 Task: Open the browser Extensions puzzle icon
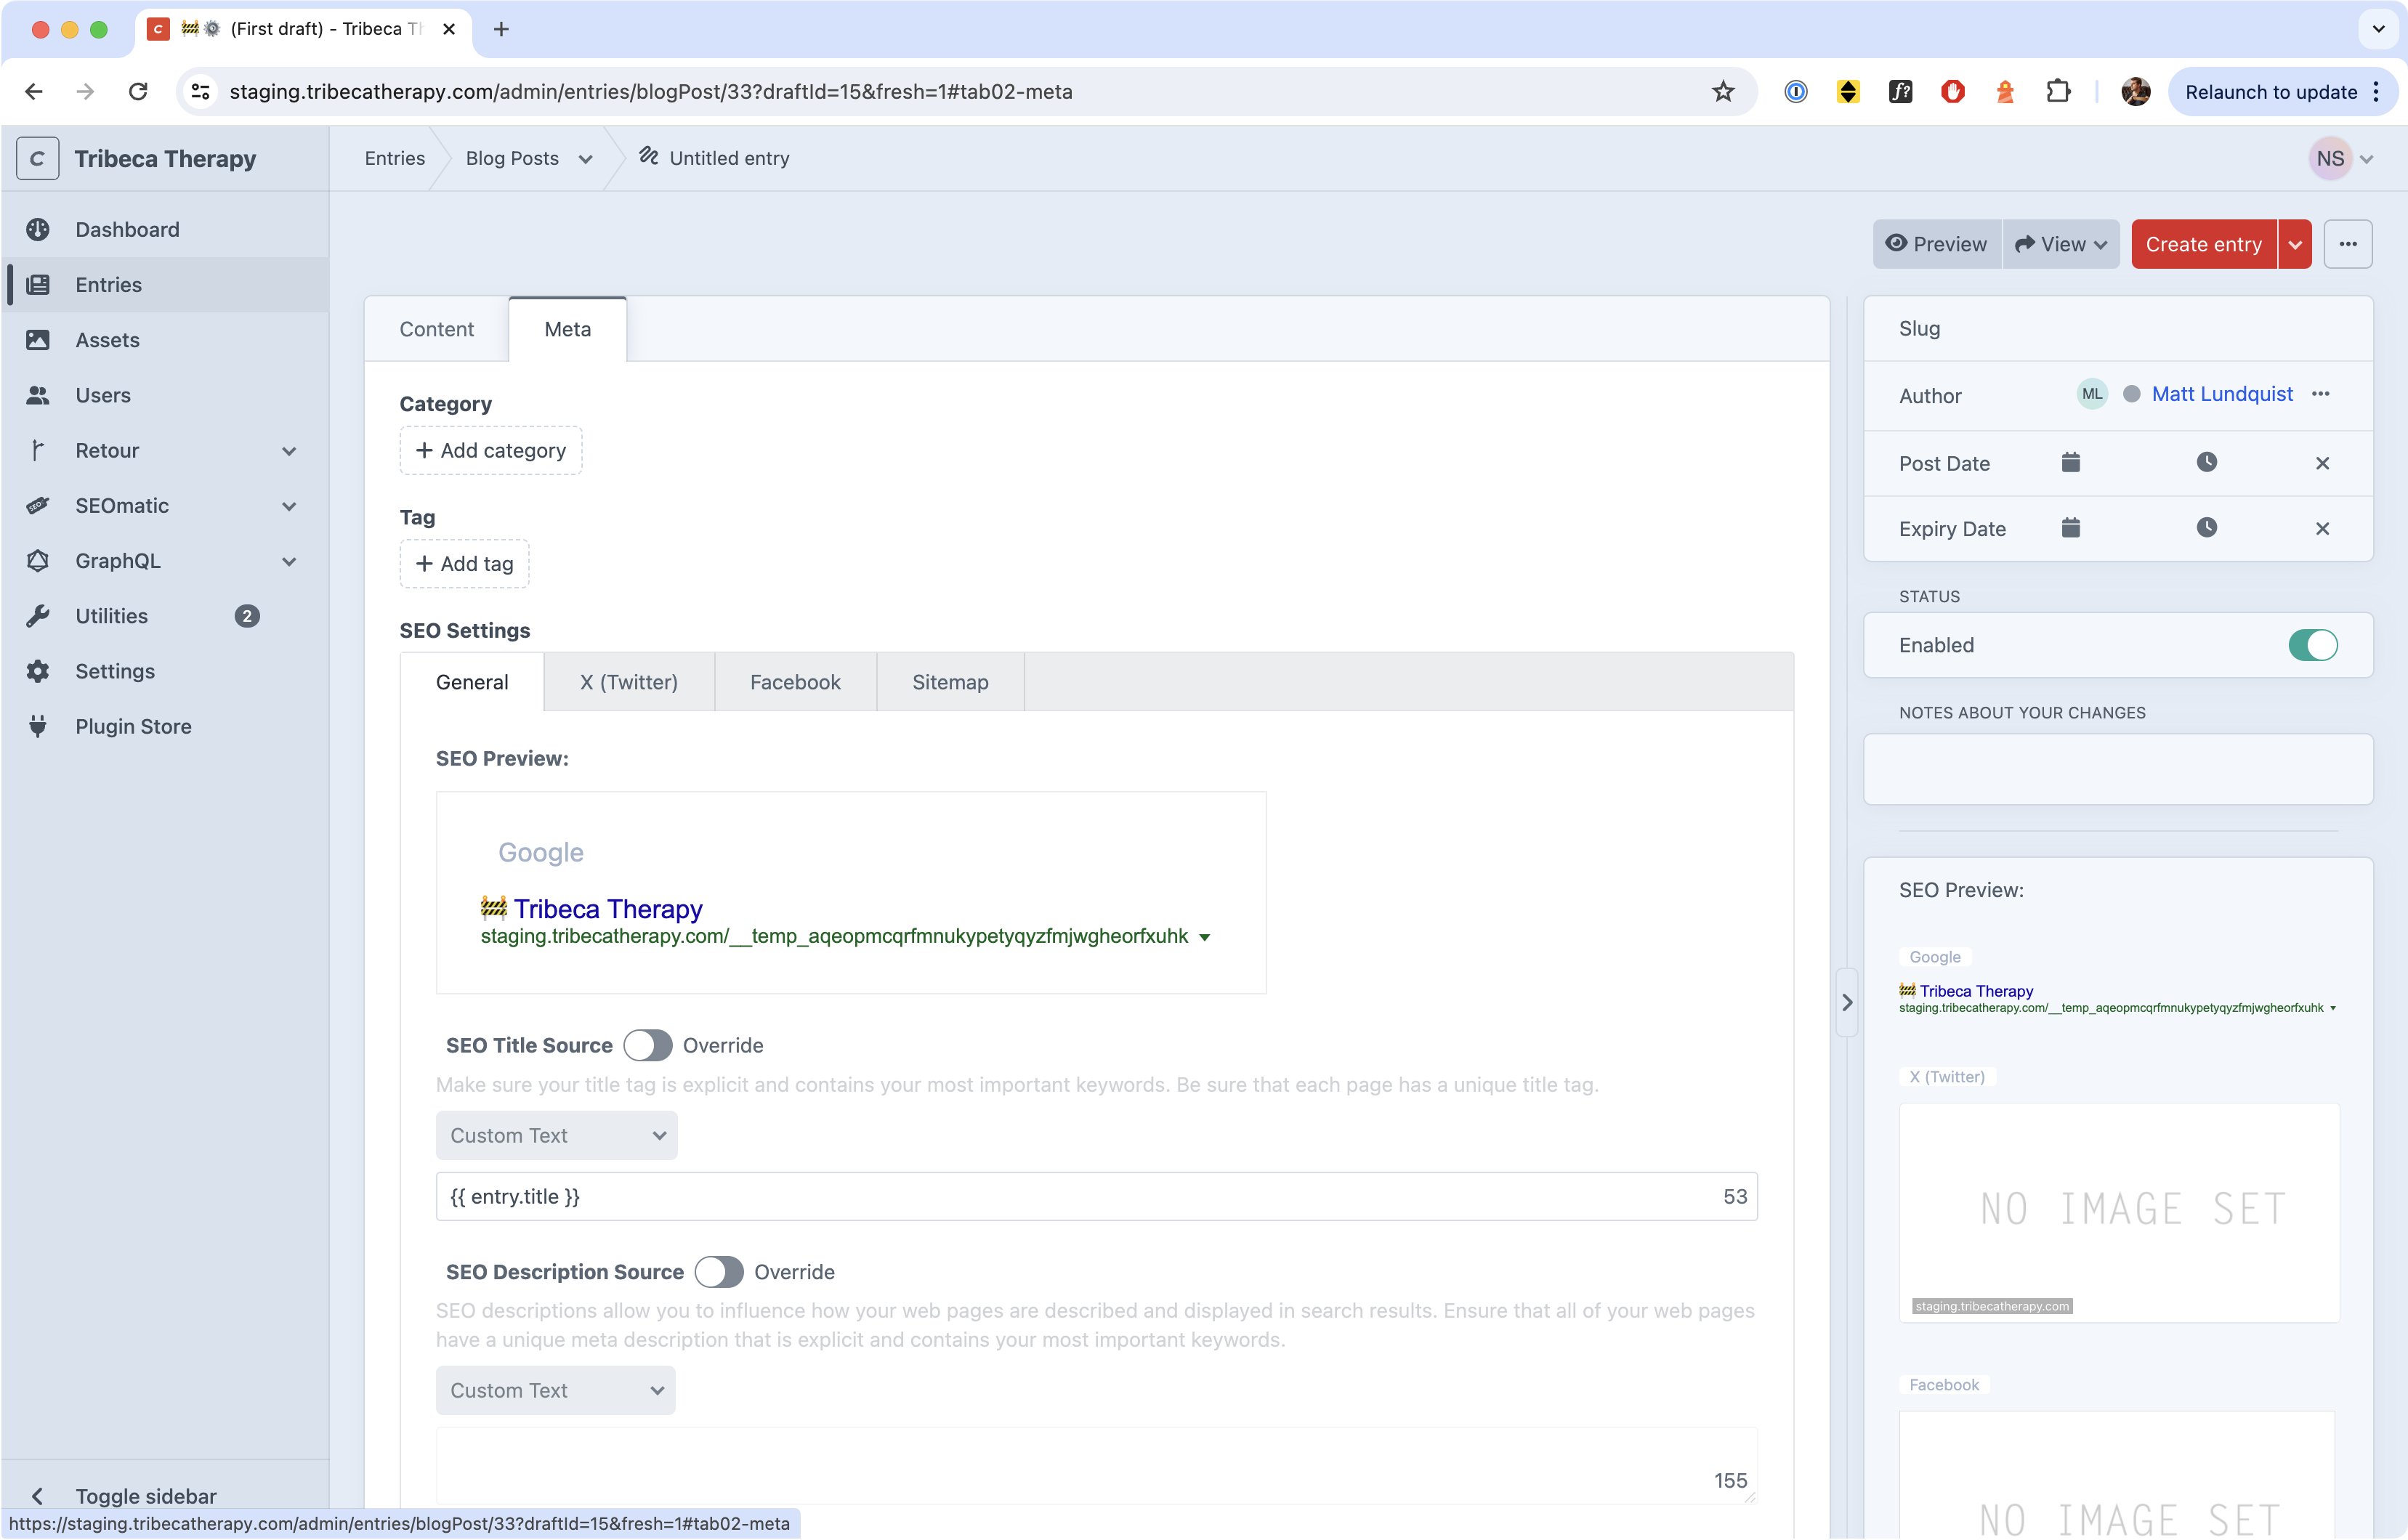[2058, 92]
